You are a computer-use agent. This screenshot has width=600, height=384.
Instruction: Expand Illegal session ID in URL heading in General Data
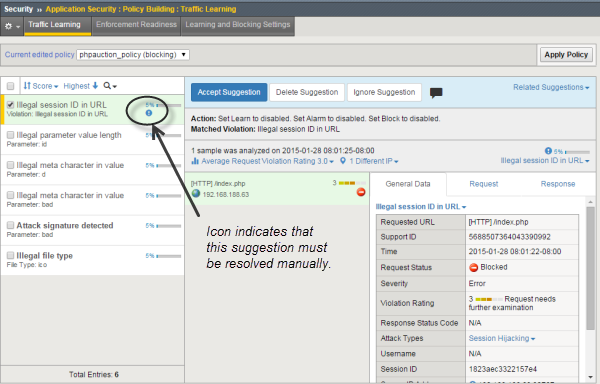coord(421,207)
